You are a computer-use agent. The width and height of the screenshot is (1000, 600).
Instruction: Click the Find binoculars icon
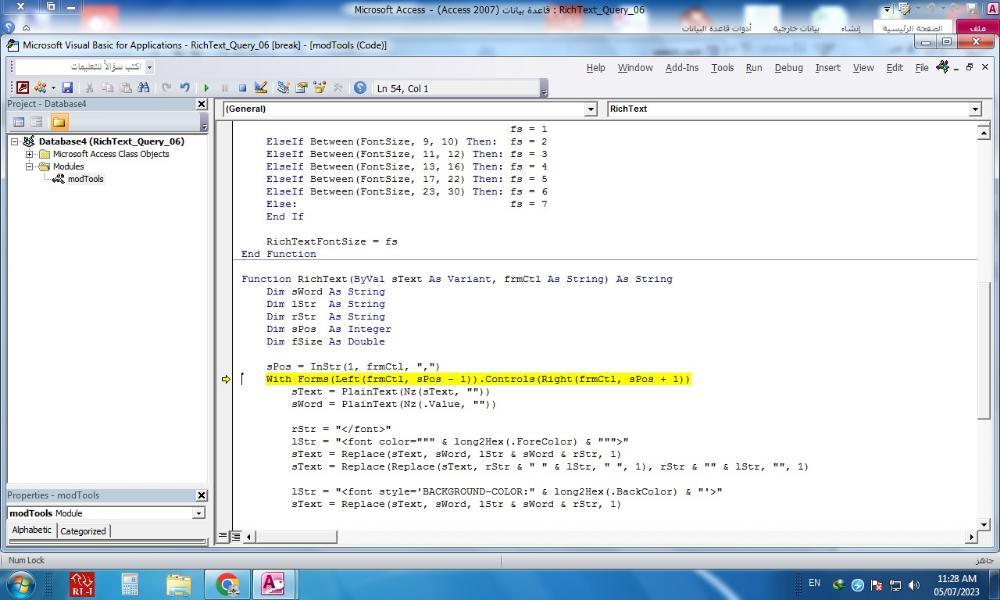[x=143, y=88]
